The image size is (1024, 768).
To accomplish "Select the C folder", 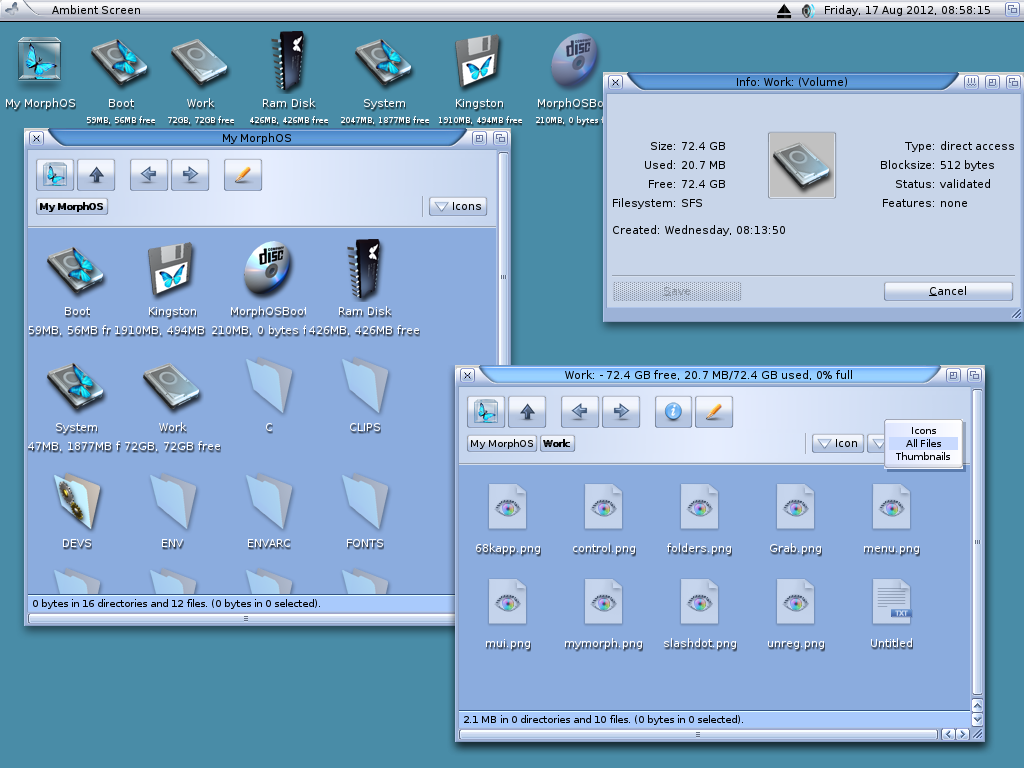I will point(268,385).
